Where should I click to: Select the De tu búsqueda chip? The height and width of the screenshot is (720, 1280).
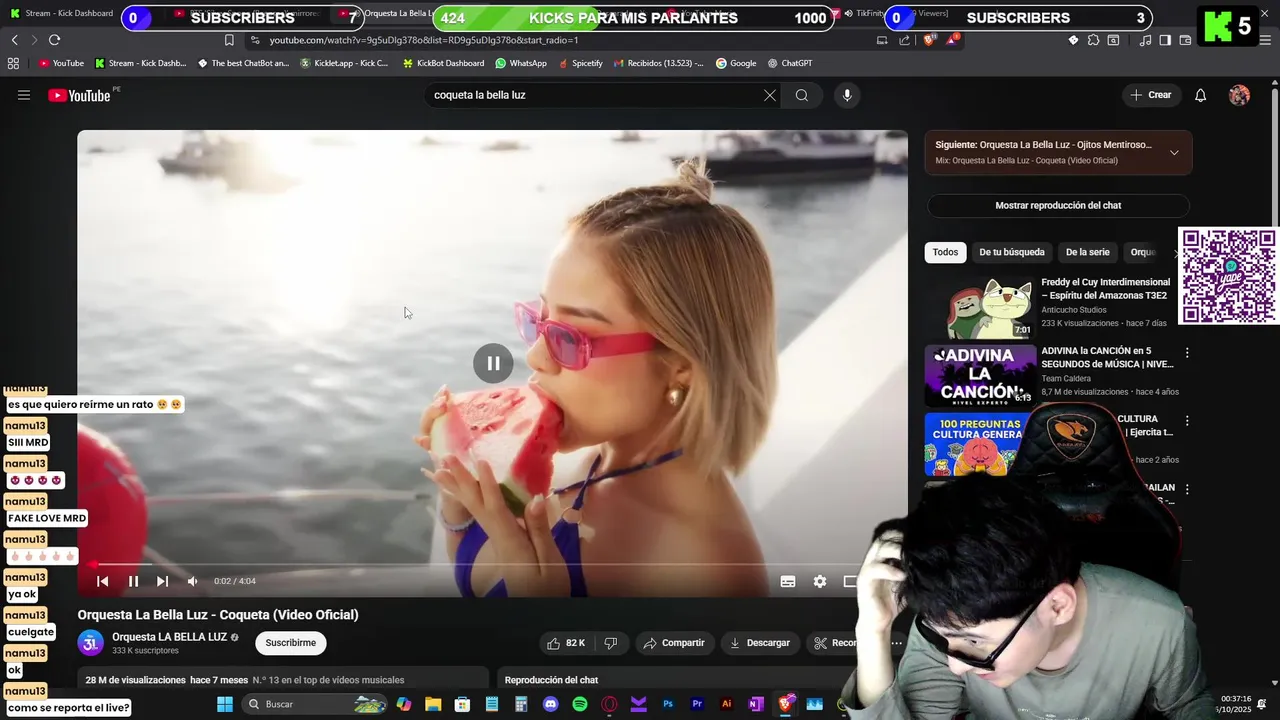pyautogui.click(x=1012, y=252)
